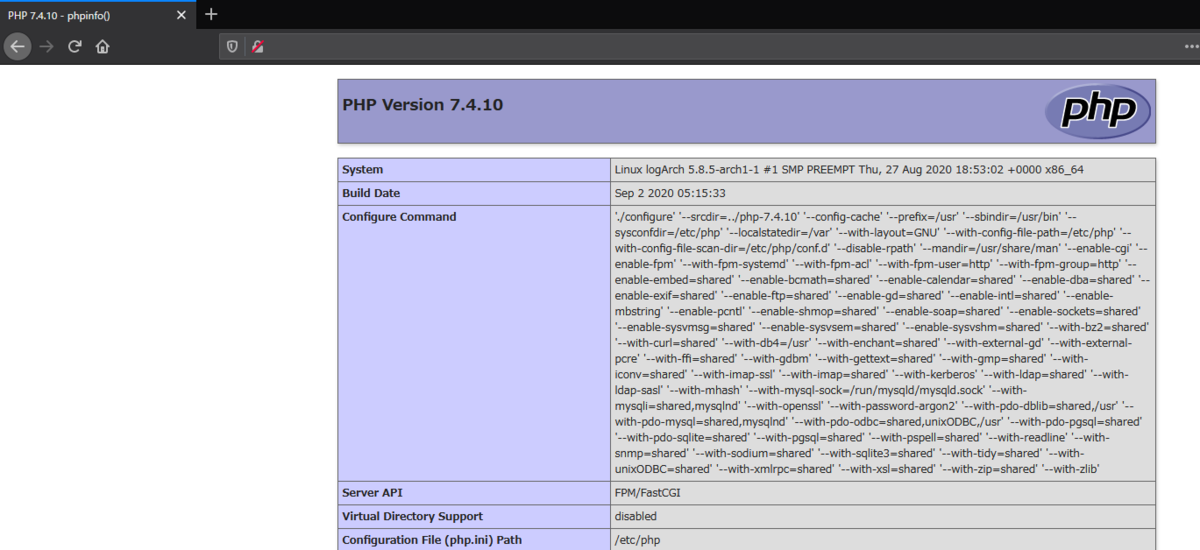Select the Configure Command label

click(x=399, y=217)
